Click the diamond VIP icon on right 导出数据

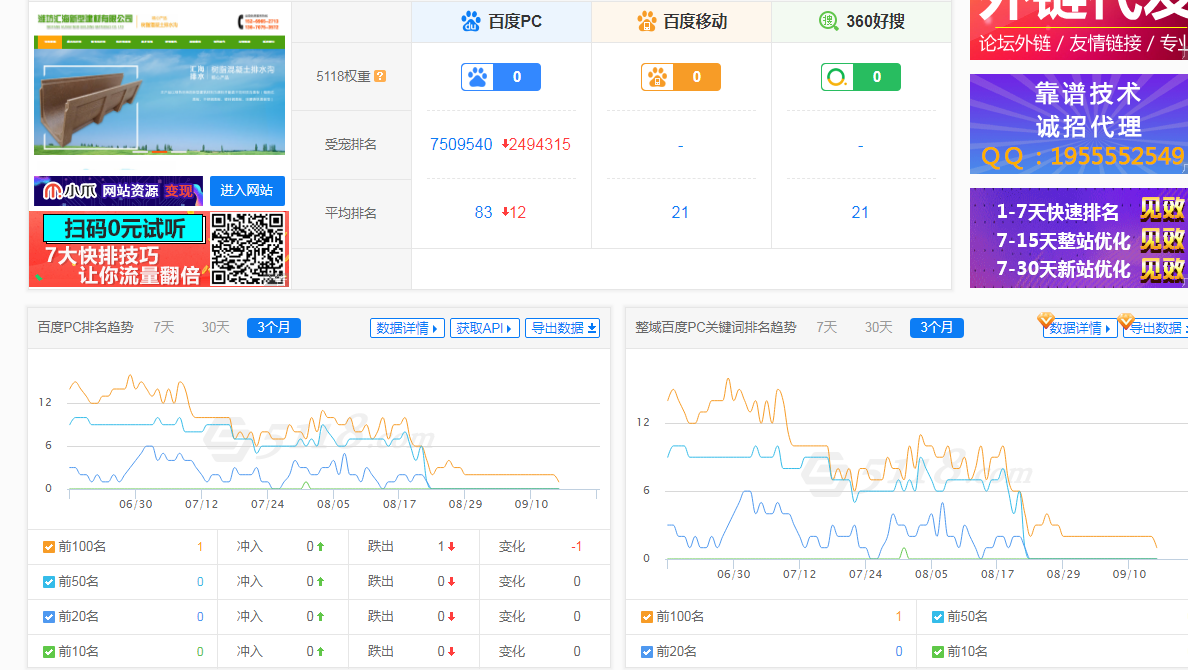(x=1126, y=321)
